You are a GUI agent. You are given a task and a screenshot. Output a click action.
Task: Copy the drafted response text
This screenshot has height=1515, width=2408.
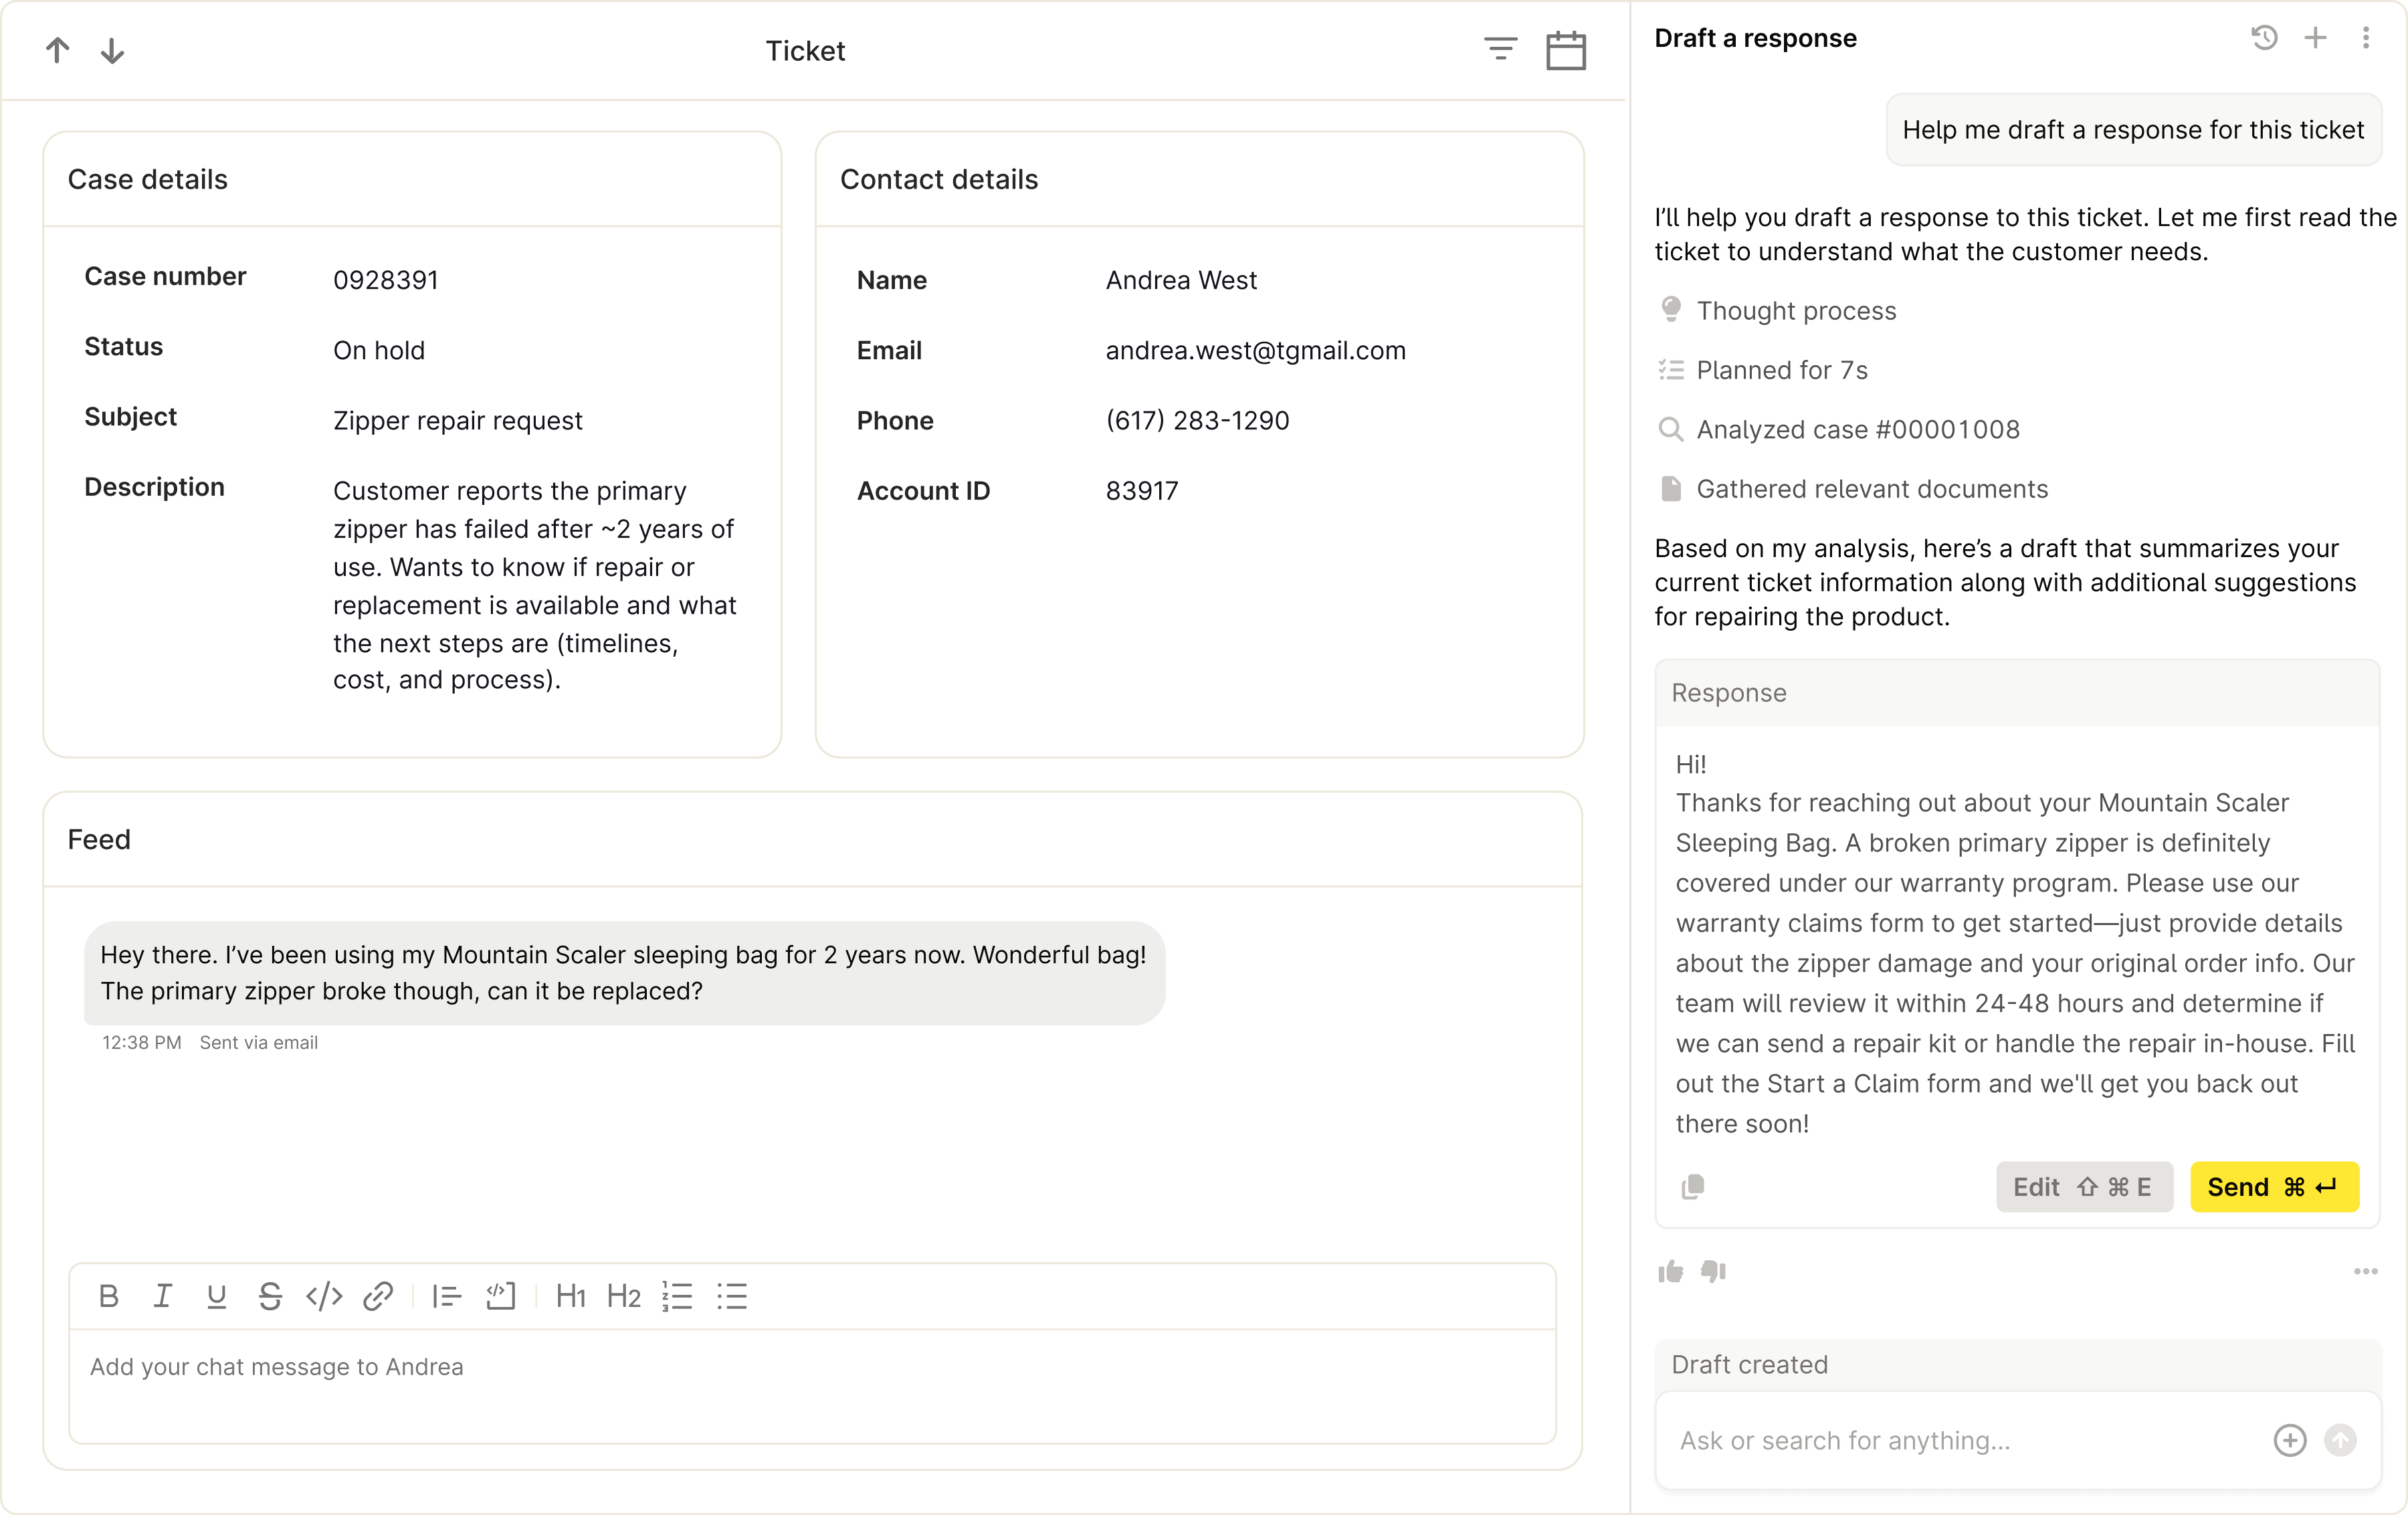pos(1692,1187)
